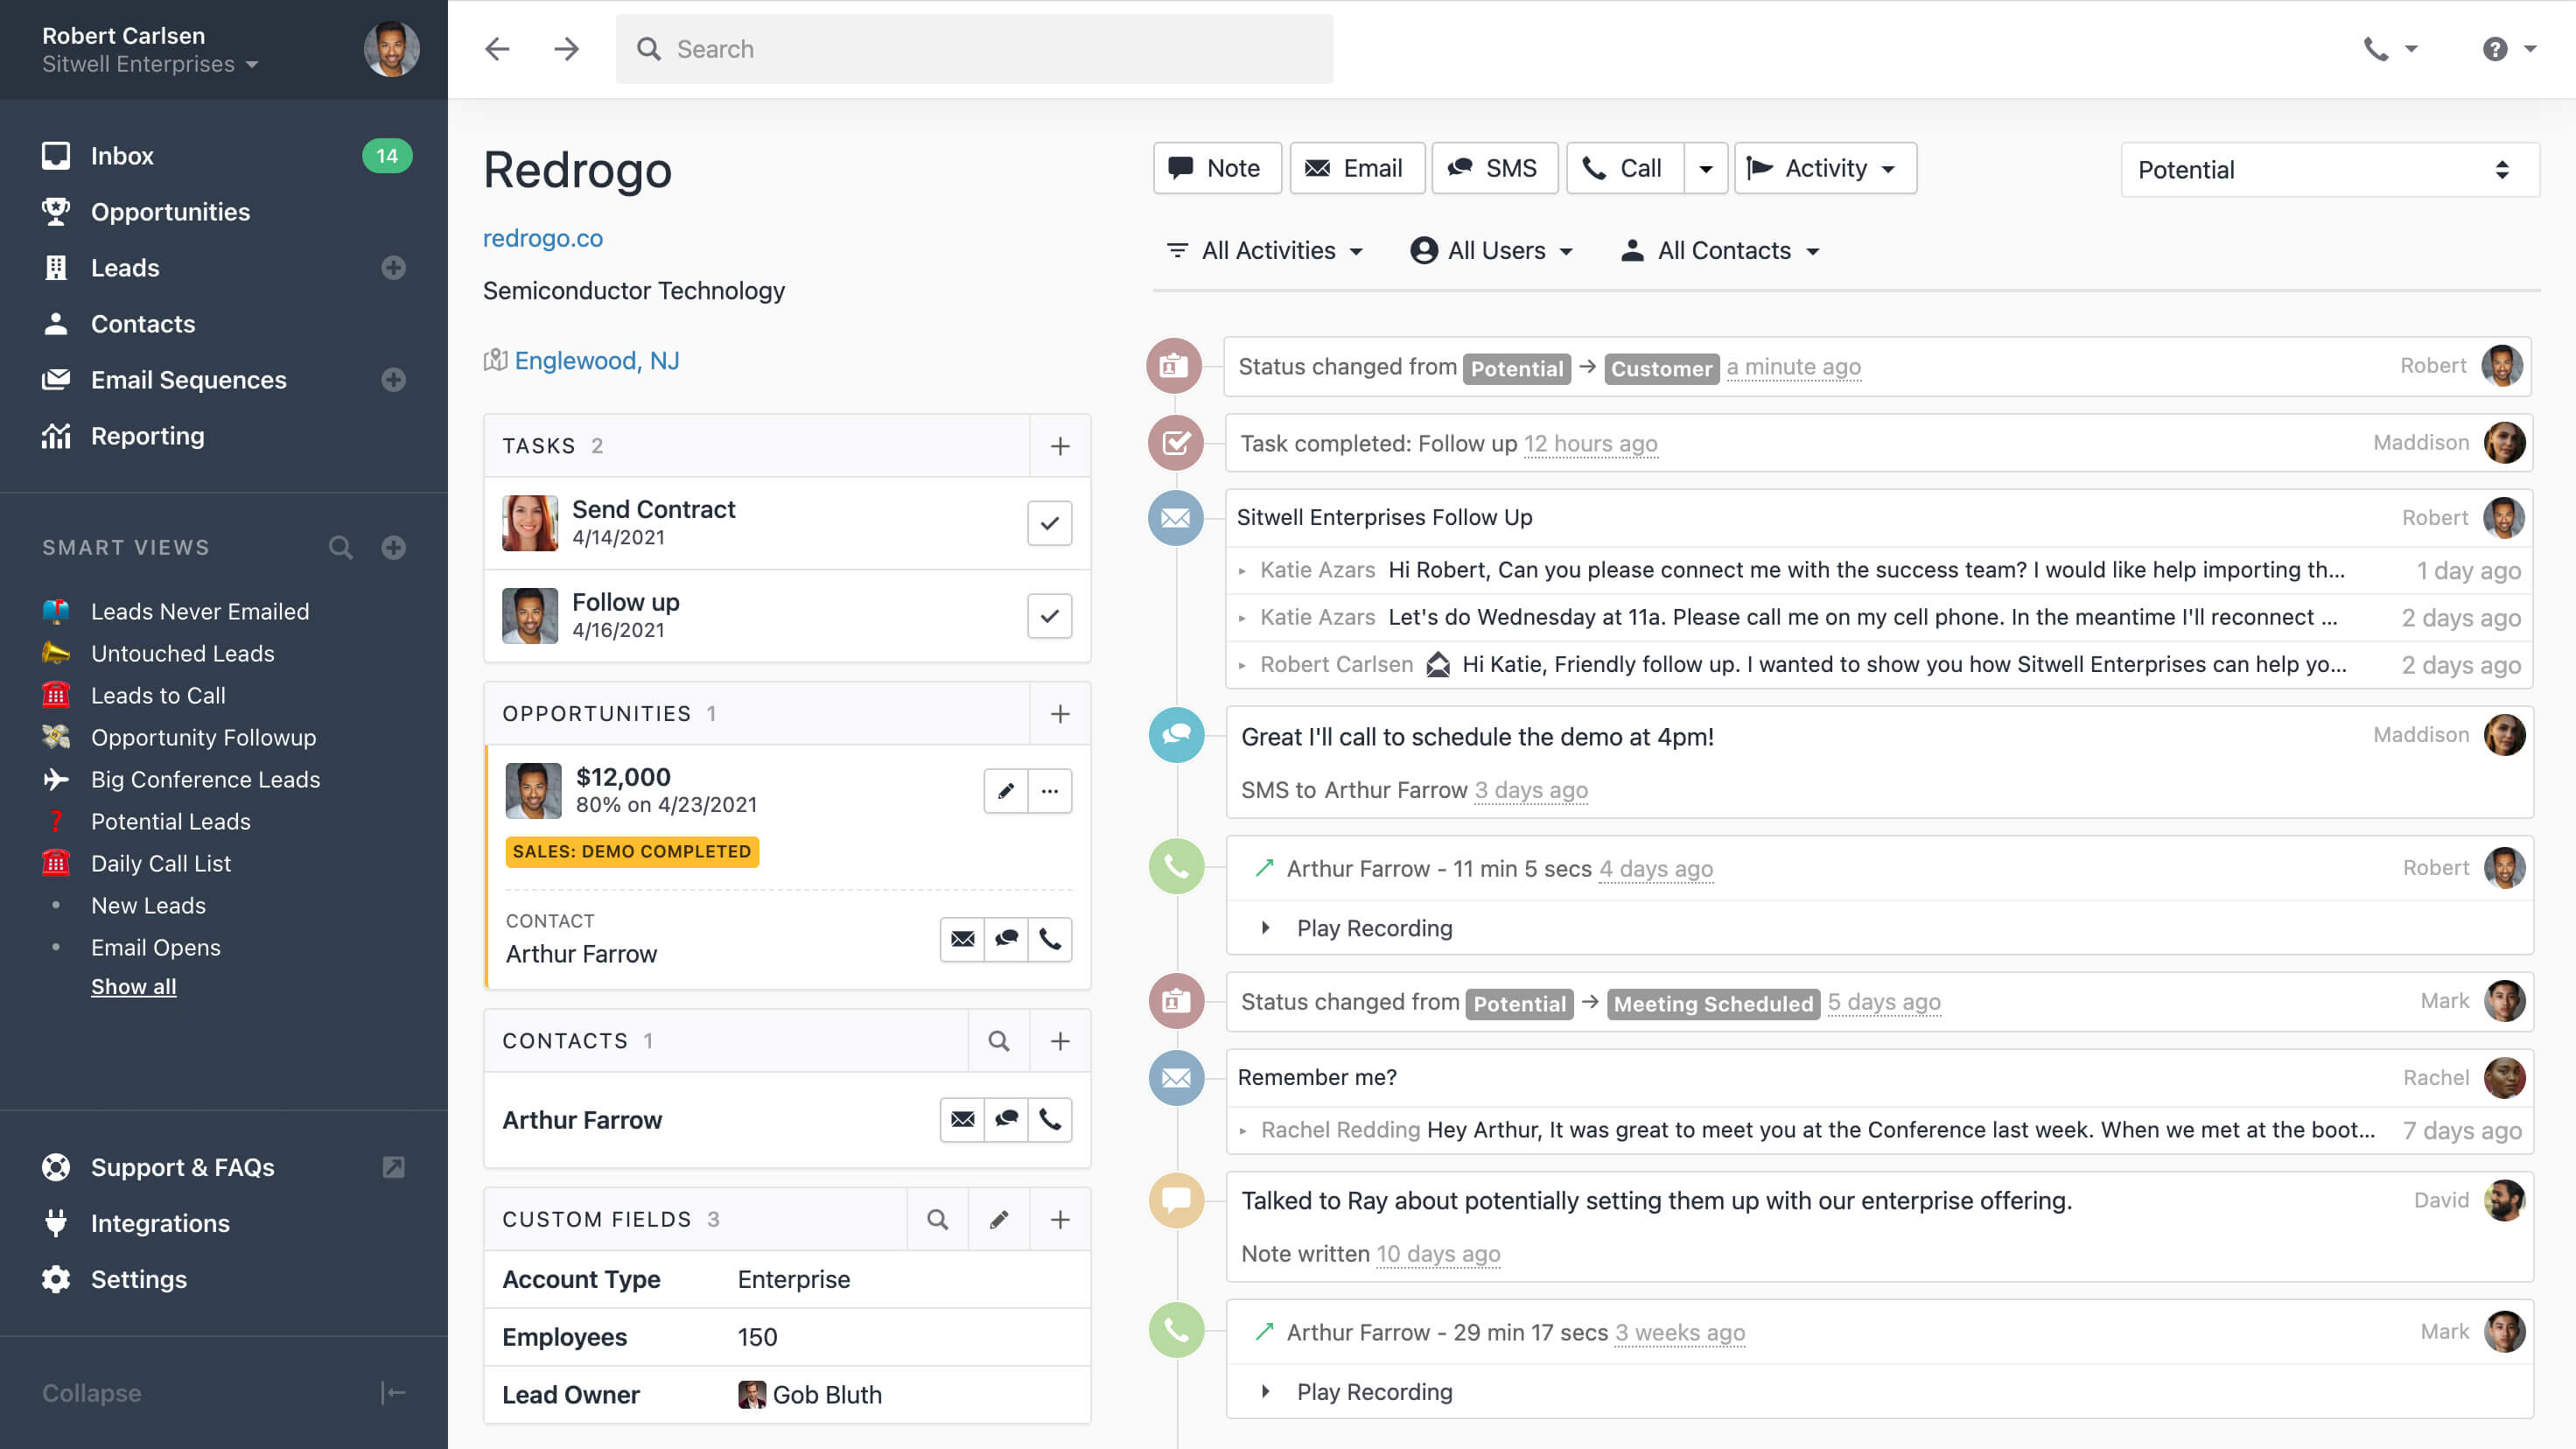2576x1449 pixels.
Task: Edit the $12,000 opportunity pencil icon
Action: pyautogui.click(x=1006, y=791)
